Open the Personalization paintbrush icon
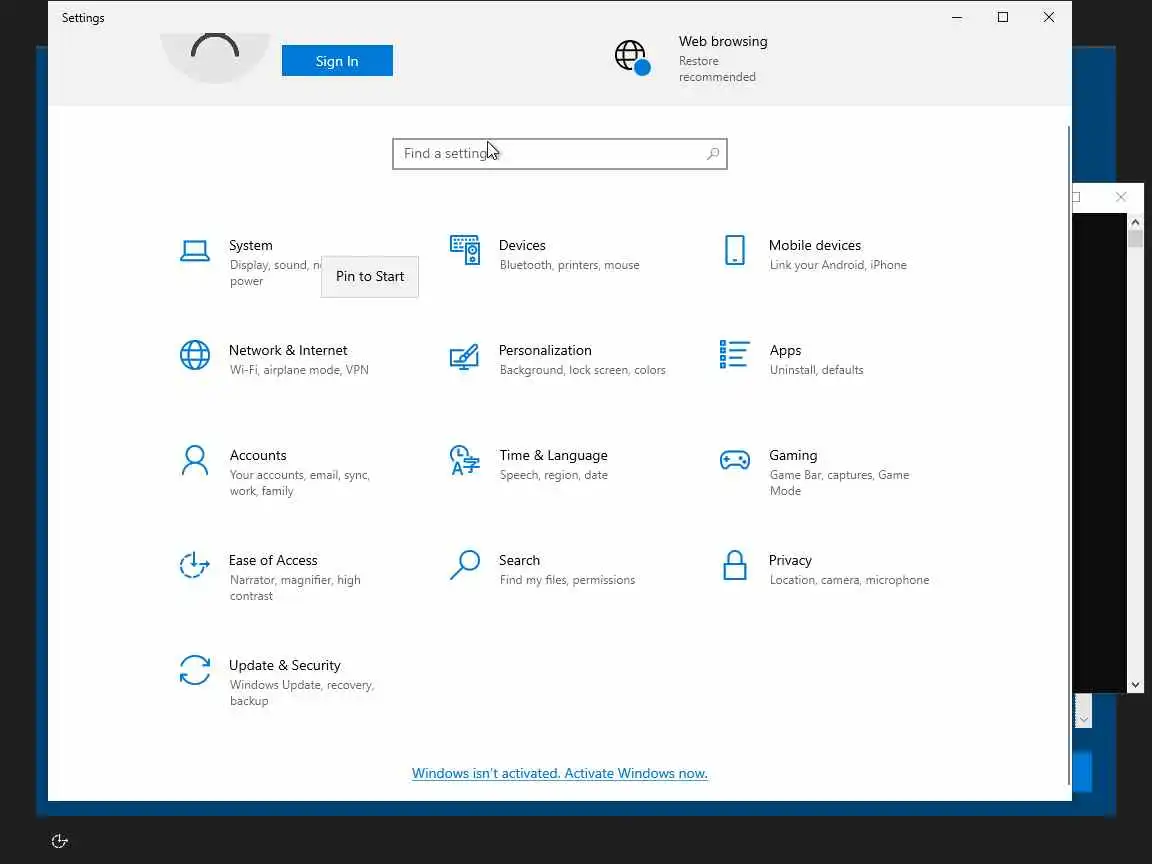Image resolution: width=1152 pixels, height=864 pixels. point(464,357)
